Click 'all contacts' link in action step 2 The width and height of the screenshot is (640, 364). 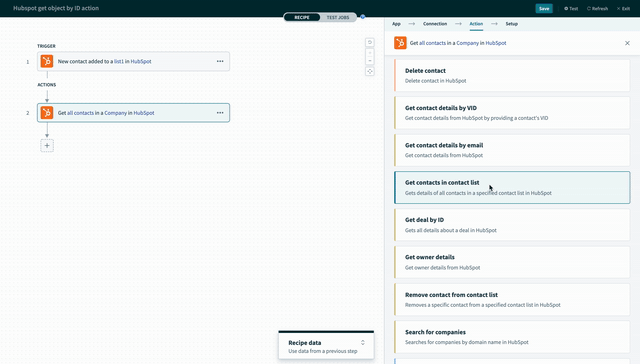tap(80, 113)
